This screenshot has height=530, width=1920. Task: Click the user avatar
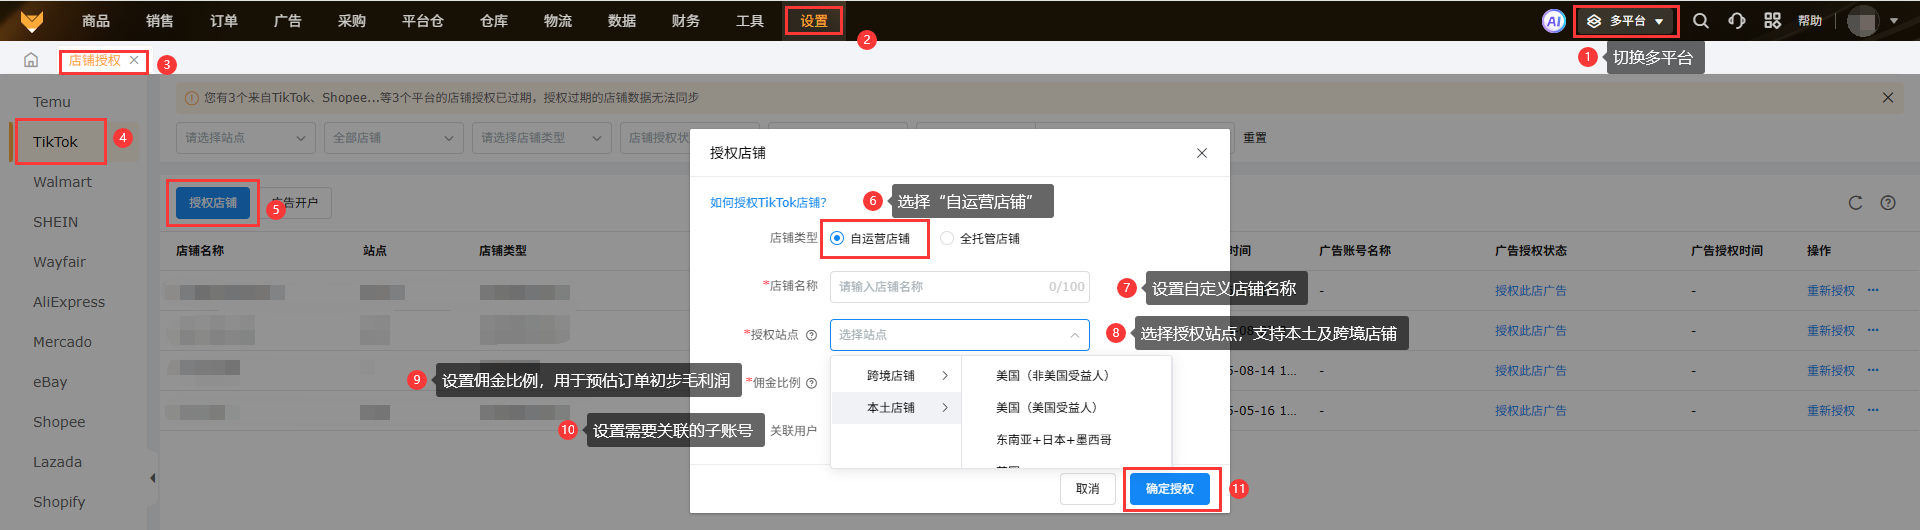tap(1862, 21)
